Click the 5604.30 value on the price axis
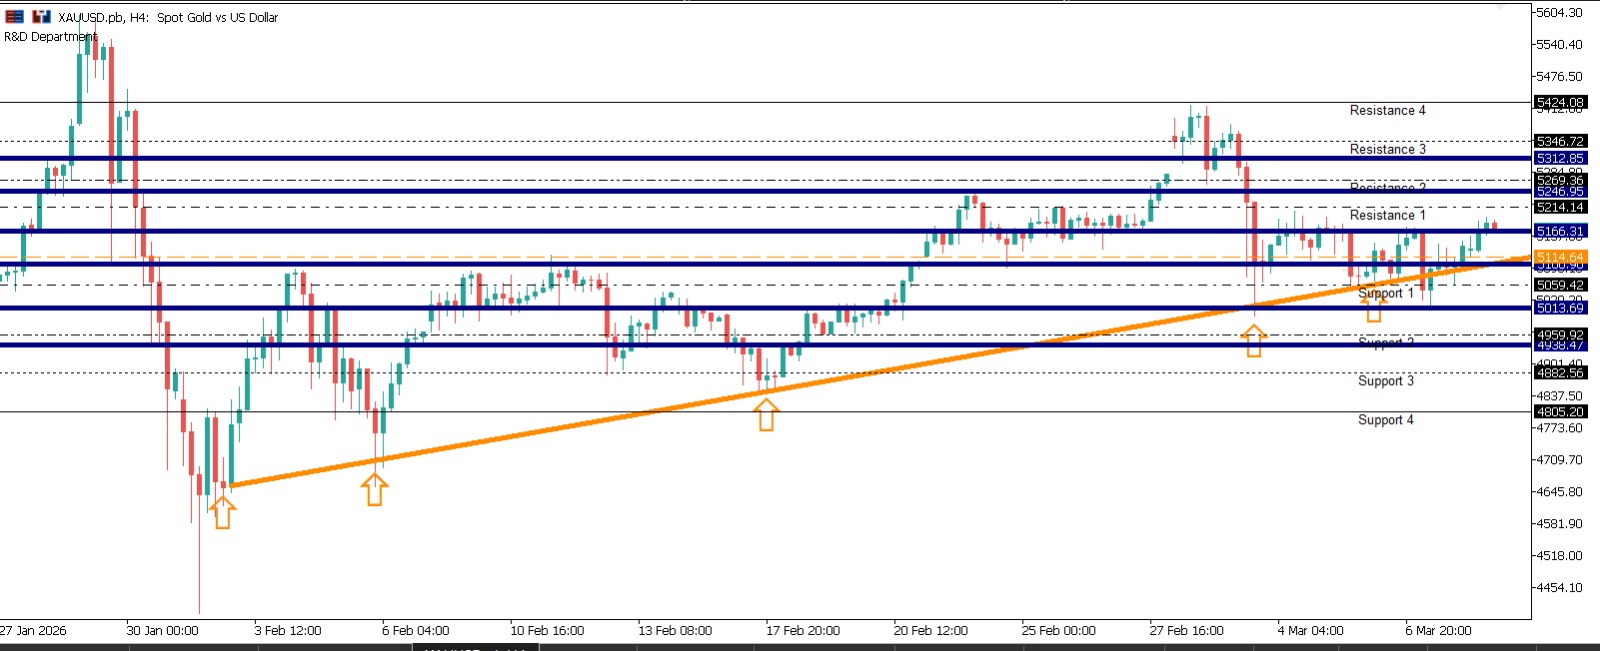The height and width of the screenshot is (651, 1600). pos(1560,13)
